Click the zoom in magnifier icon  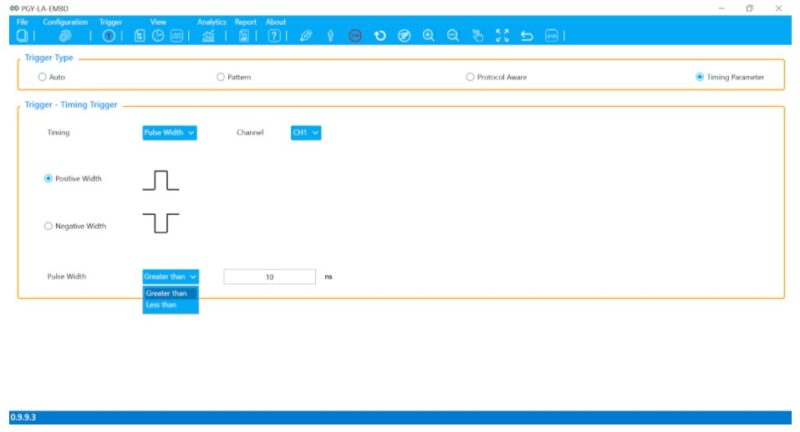tap(428, 36)
